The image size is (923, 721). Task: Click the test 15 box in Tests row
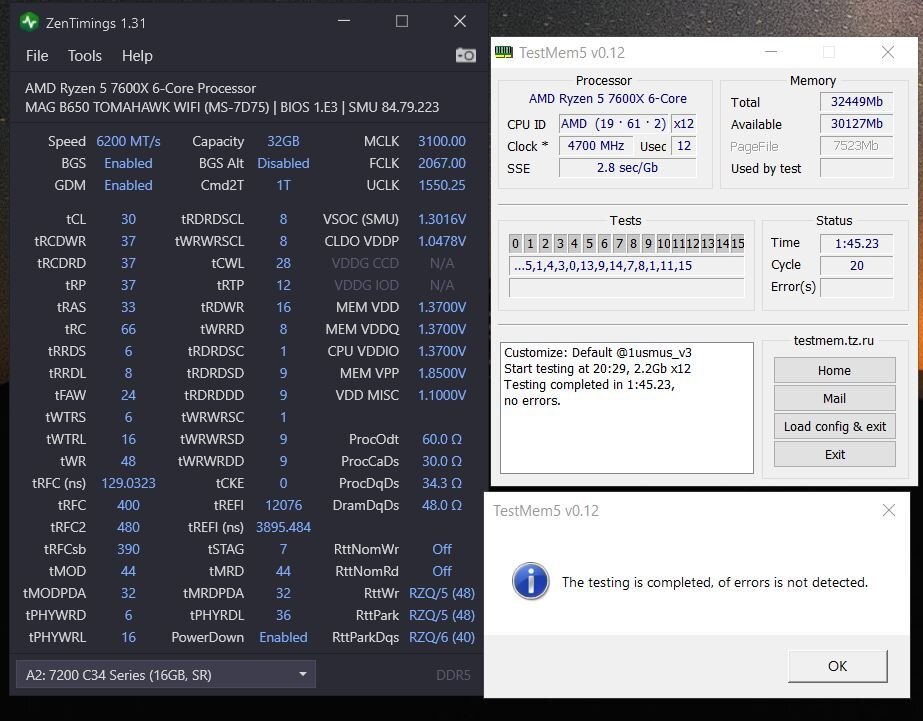[738, 243]
